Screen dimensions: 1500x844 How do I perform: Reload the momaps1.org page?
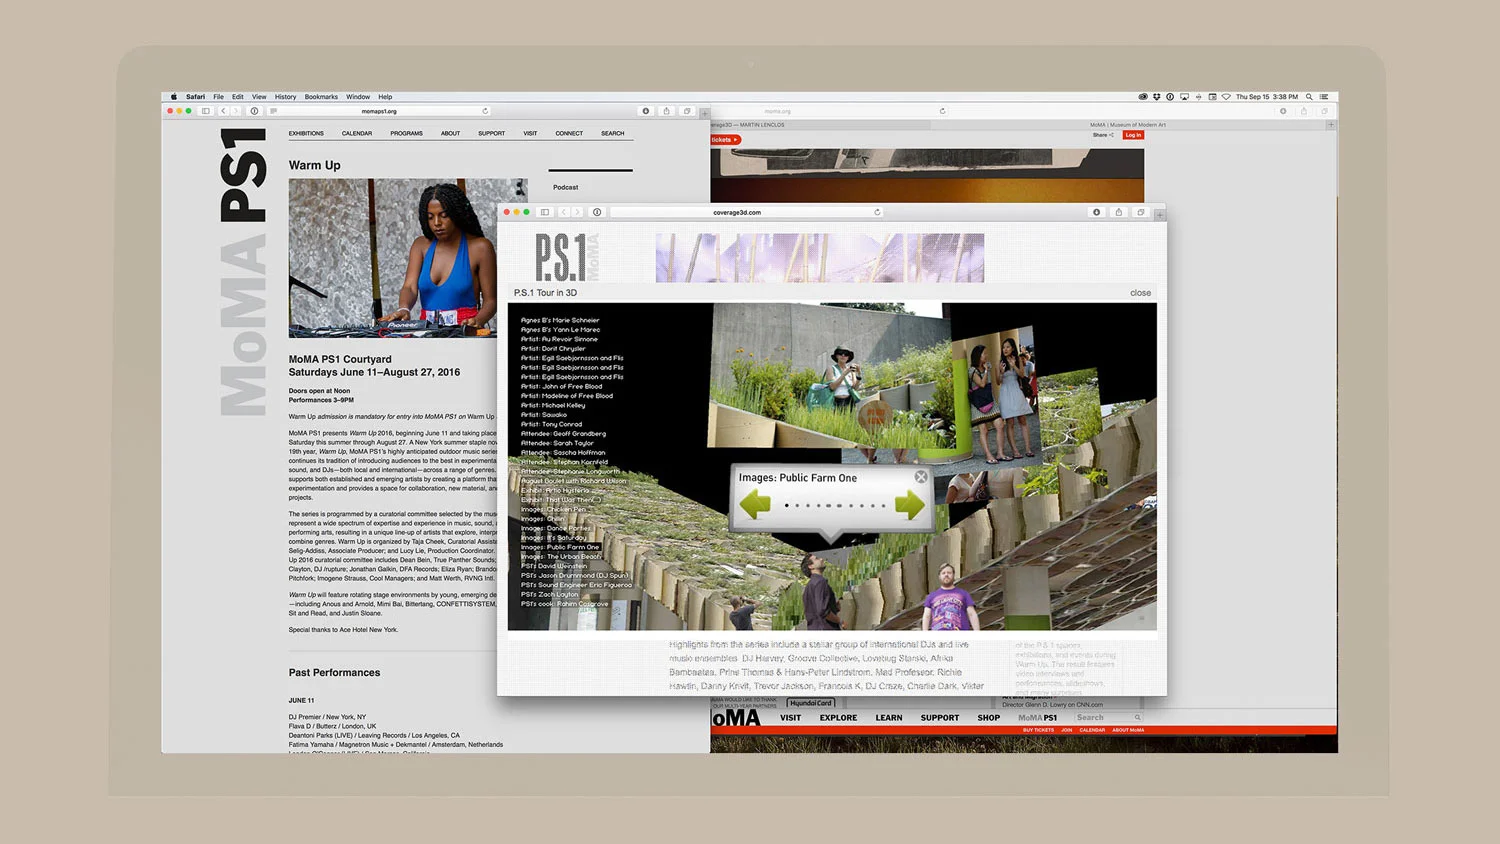tap(485, 111)
